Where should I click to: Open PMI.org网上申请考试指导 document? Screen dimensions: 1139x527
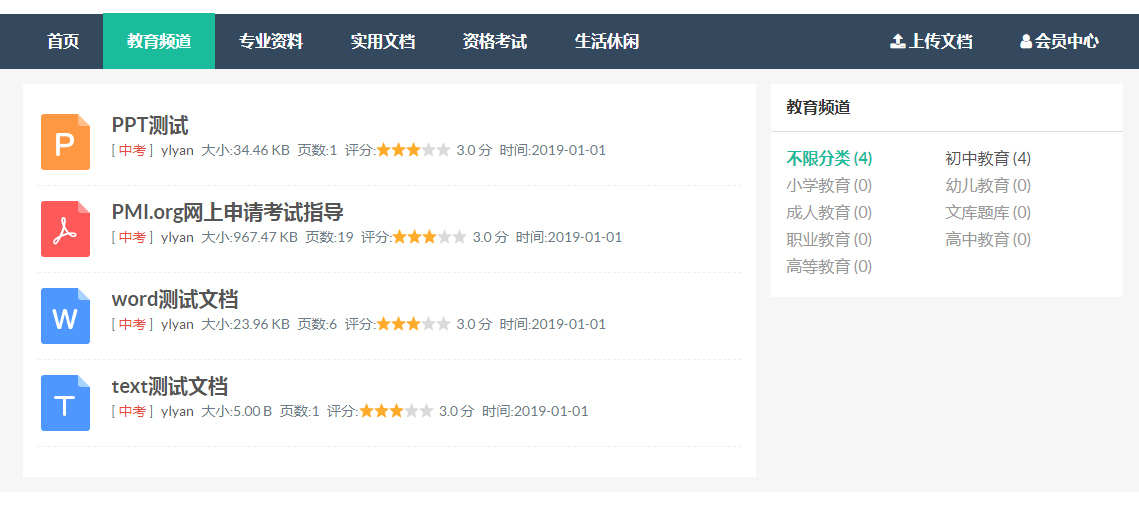tap(227, 212)
